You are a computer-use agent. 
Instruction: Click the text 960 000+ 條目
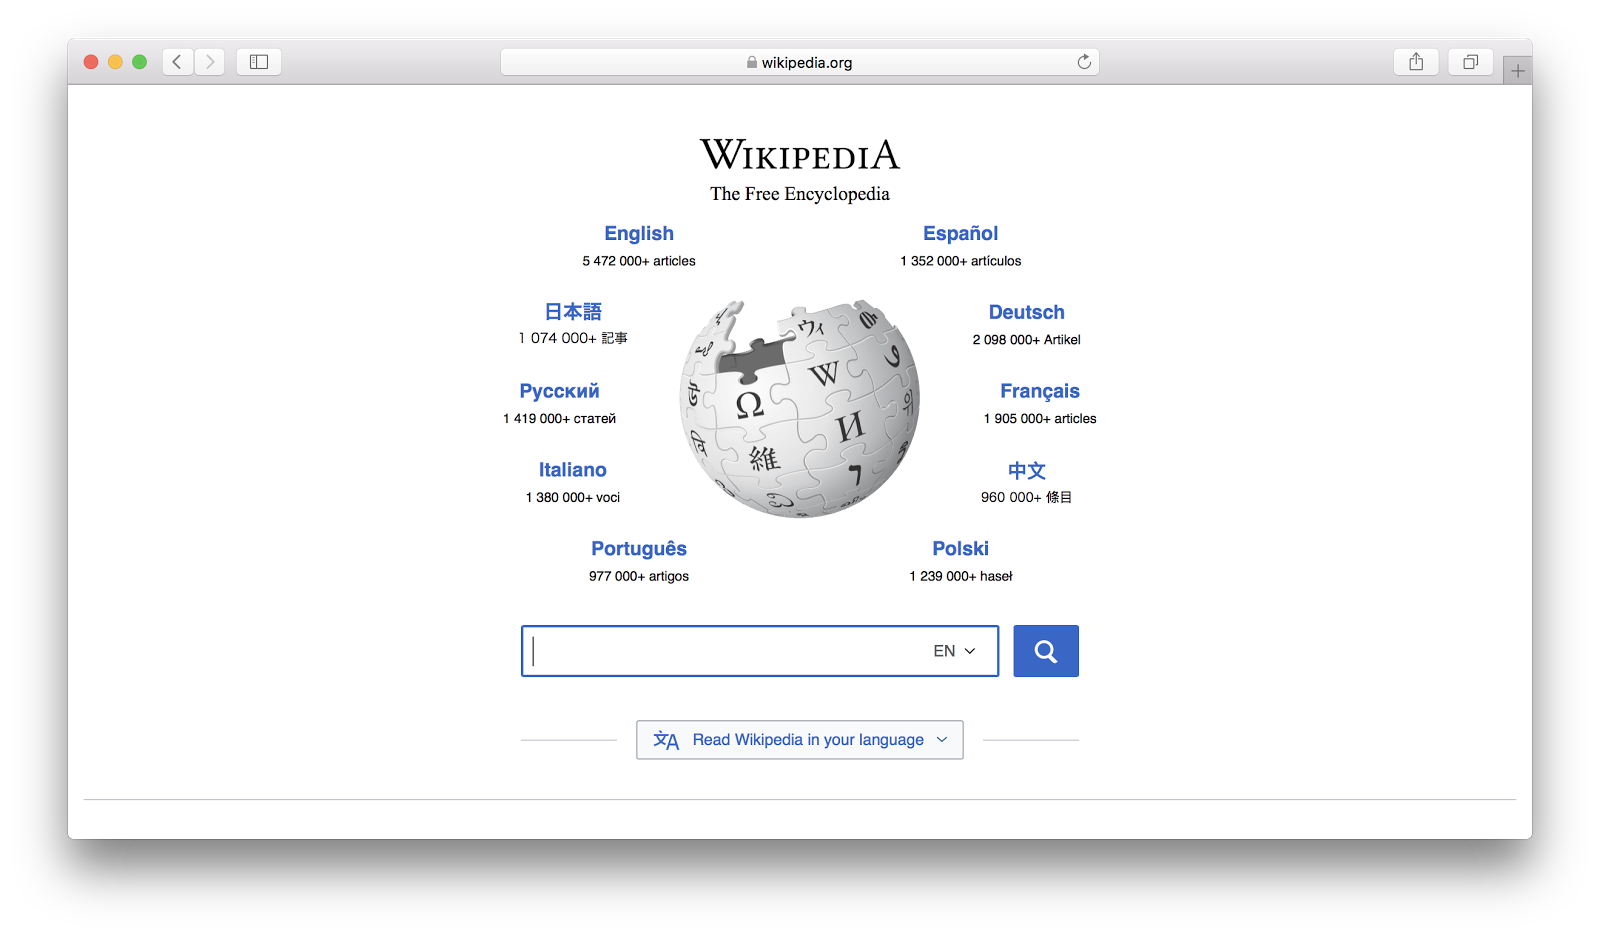pos(1027,497)
